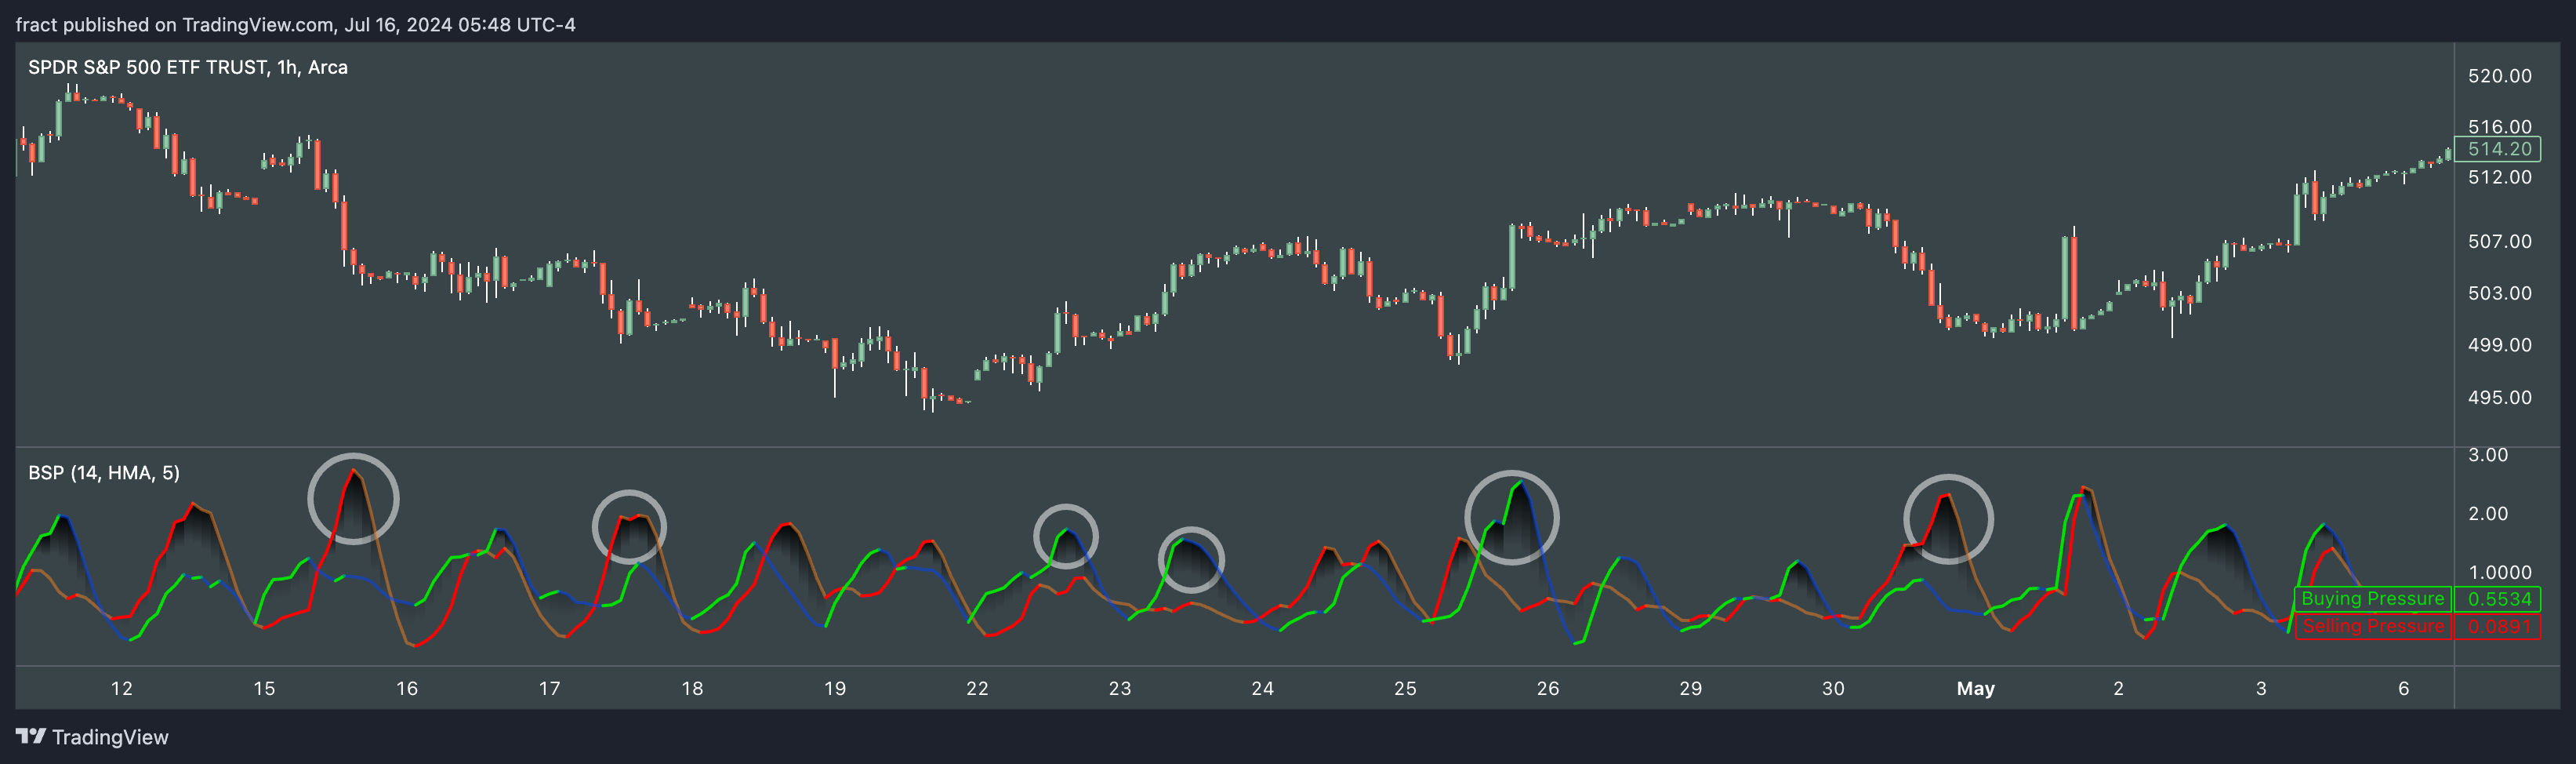Click the 3.00 indicator scale label

point(2488,455)
